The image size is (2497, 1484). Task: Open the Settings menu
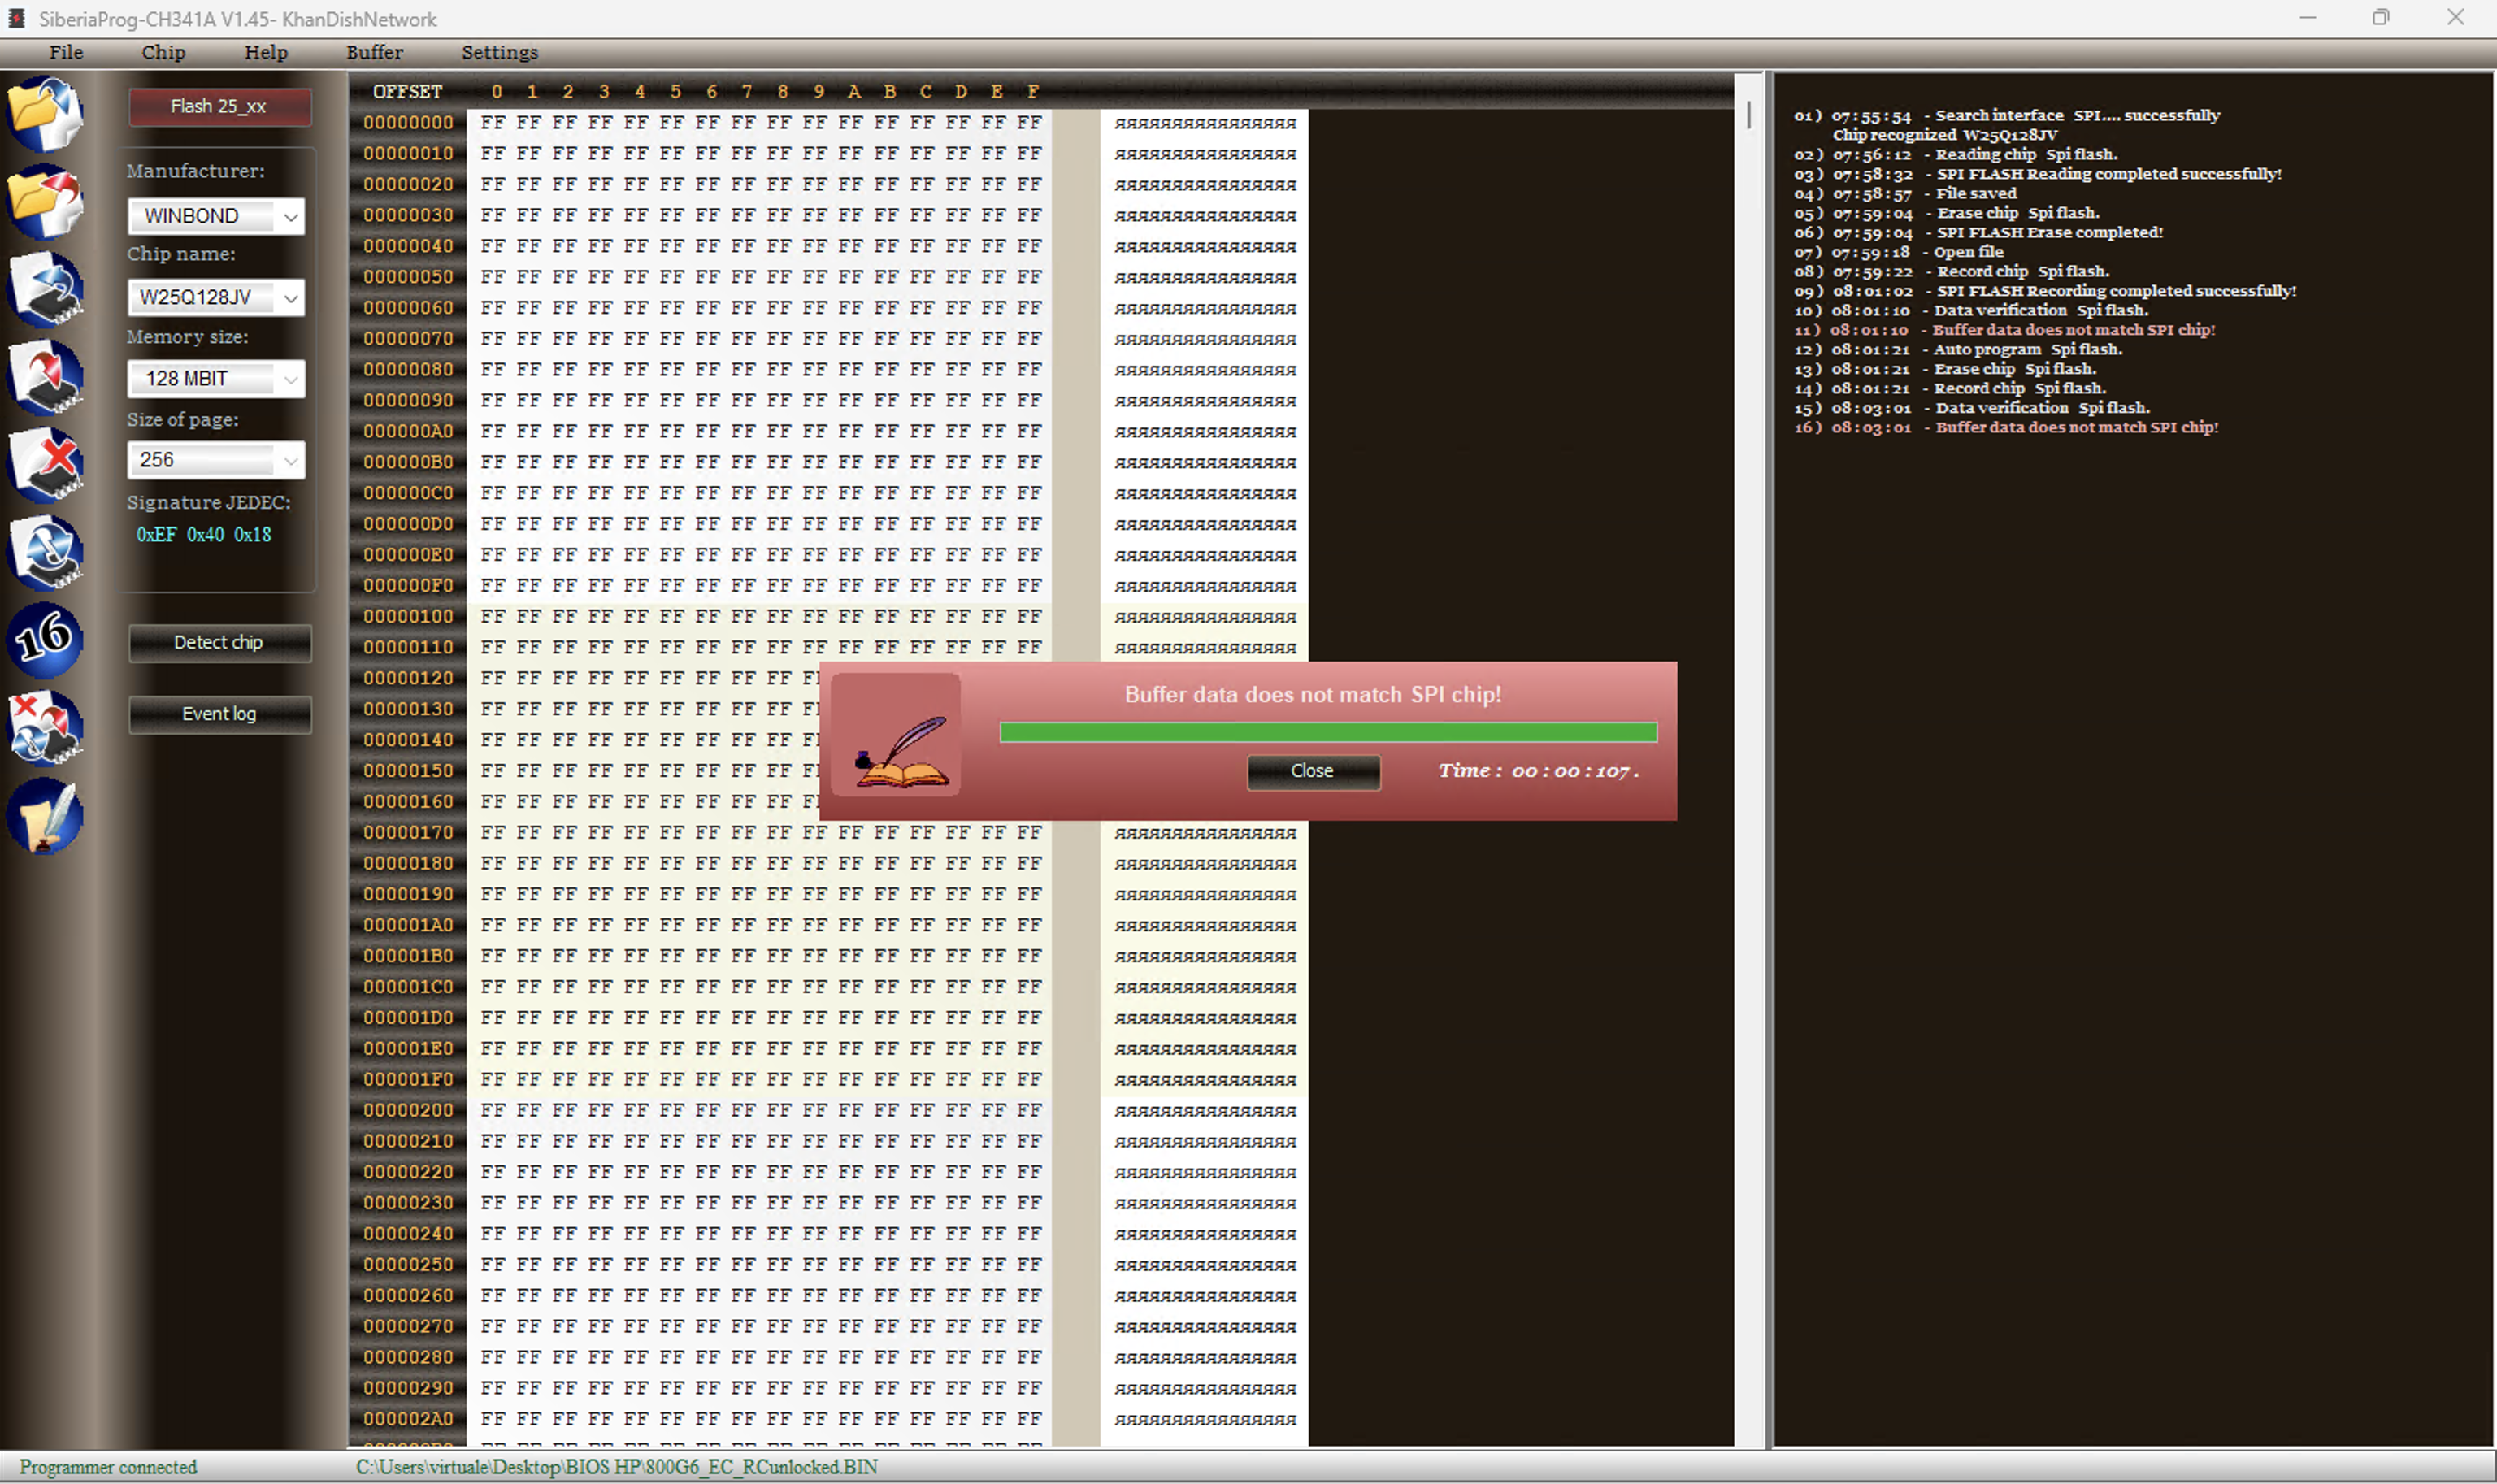pyautogui.click(x=499, y=52)
